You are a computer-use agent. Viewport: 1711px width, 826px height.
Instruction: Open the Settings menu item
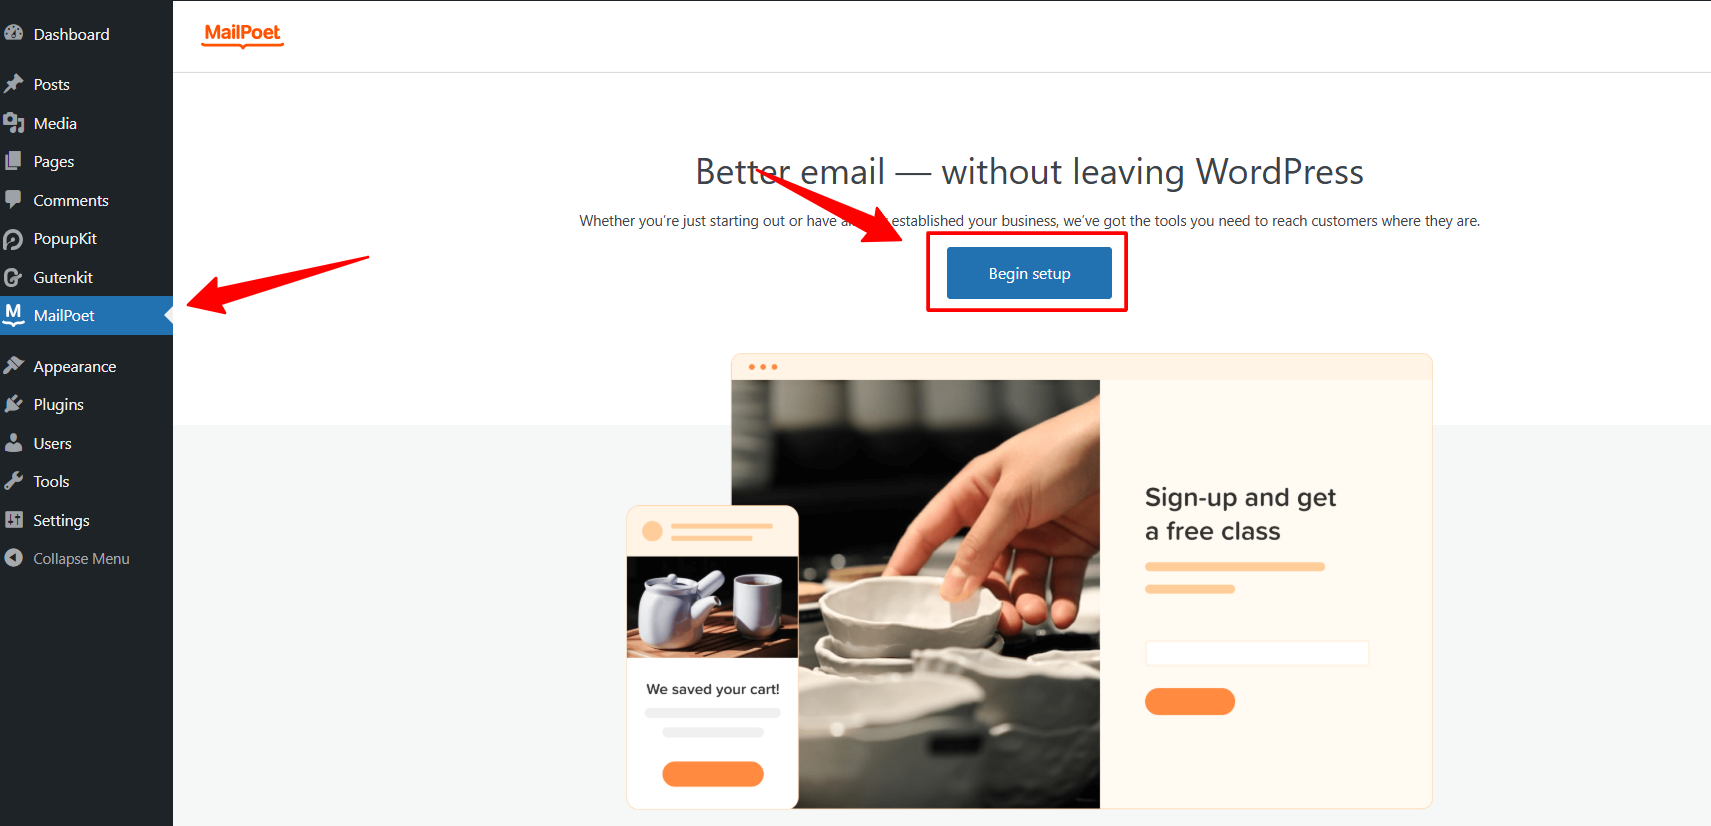tap(62, 520)
